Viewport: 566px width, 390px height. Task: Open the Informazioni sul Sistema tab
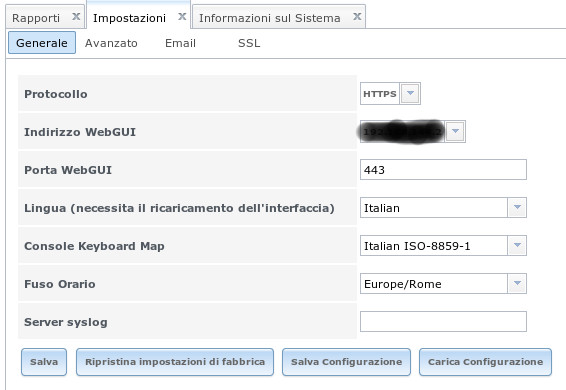pyautogui.click(x=270, y=18)
